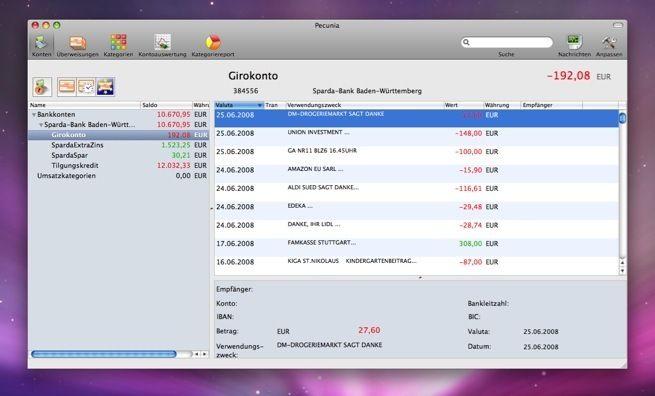Click the account info refresh icon button
655x396 pixels.
coord(42,87)
